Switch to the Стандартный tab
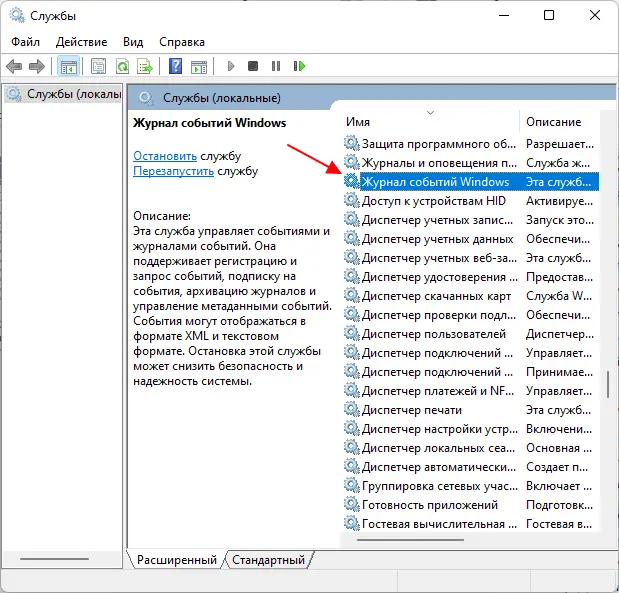 point(268,561)
